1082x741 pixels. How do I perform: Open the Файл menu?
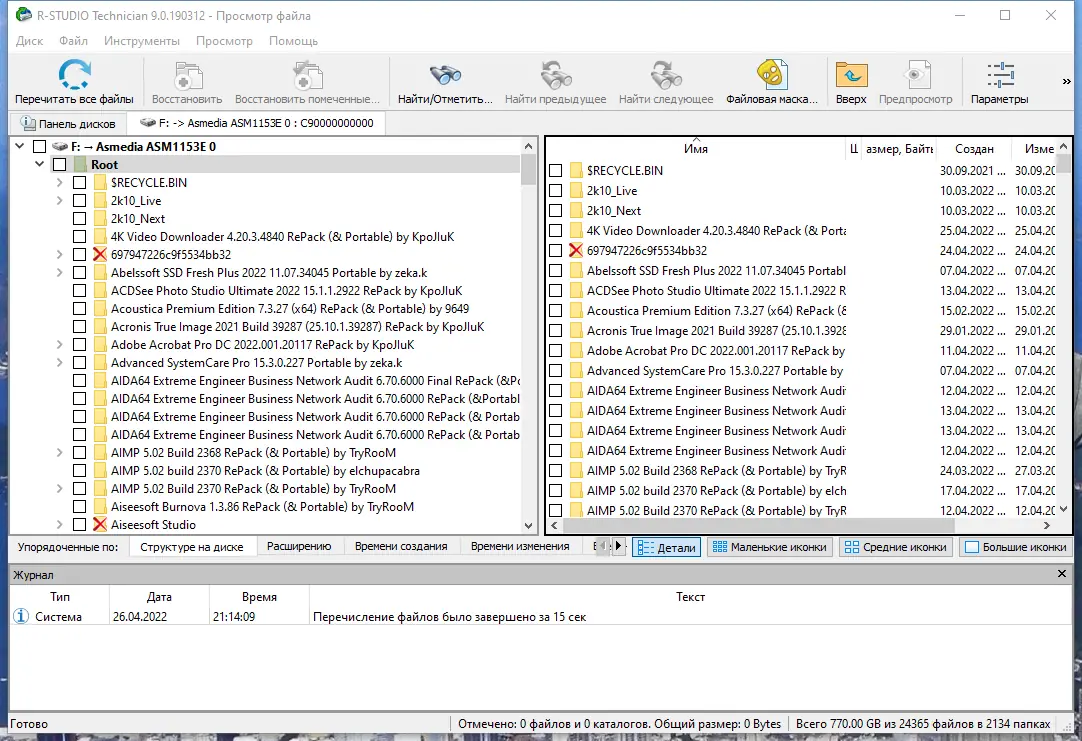point(73,41)
